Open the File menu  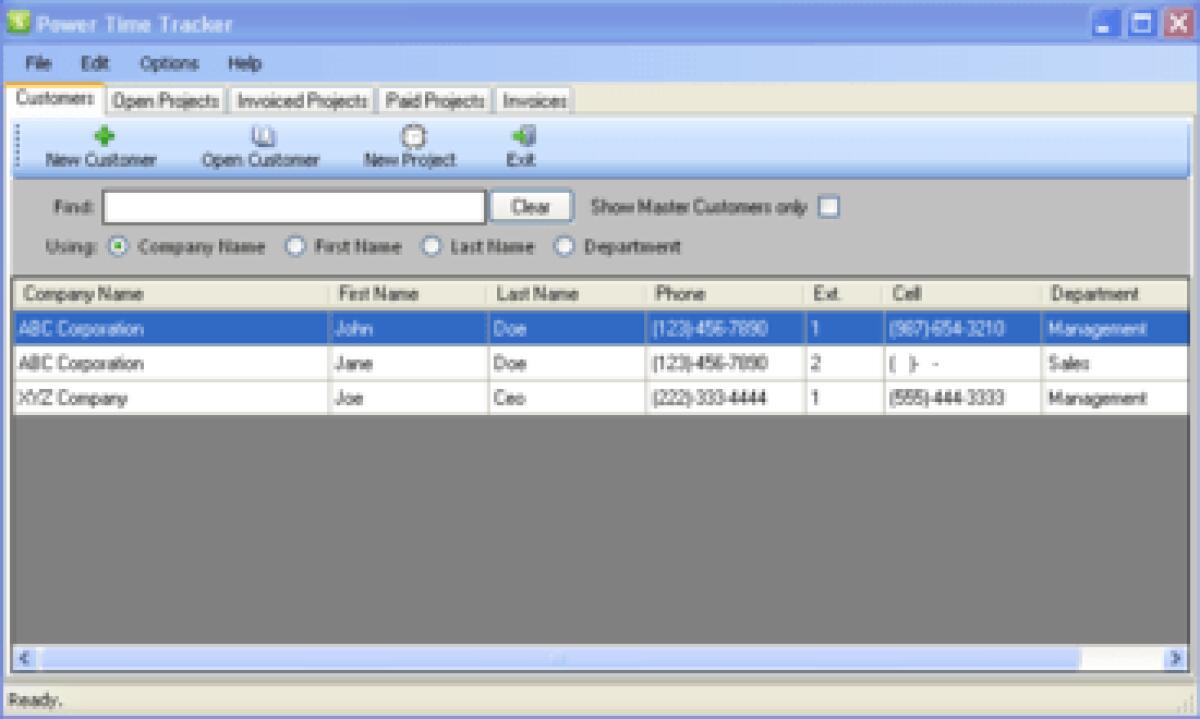point(37,63)
